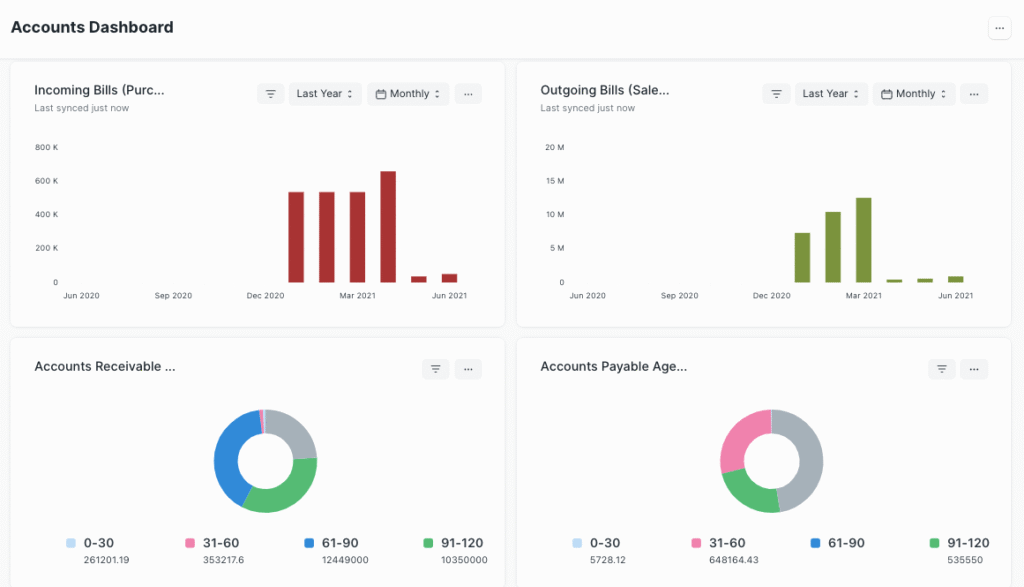This screenshot has height=587, width=1024.
Task: Open the Accounts Receivable ellipsis options menu
Action: point(468,368)
